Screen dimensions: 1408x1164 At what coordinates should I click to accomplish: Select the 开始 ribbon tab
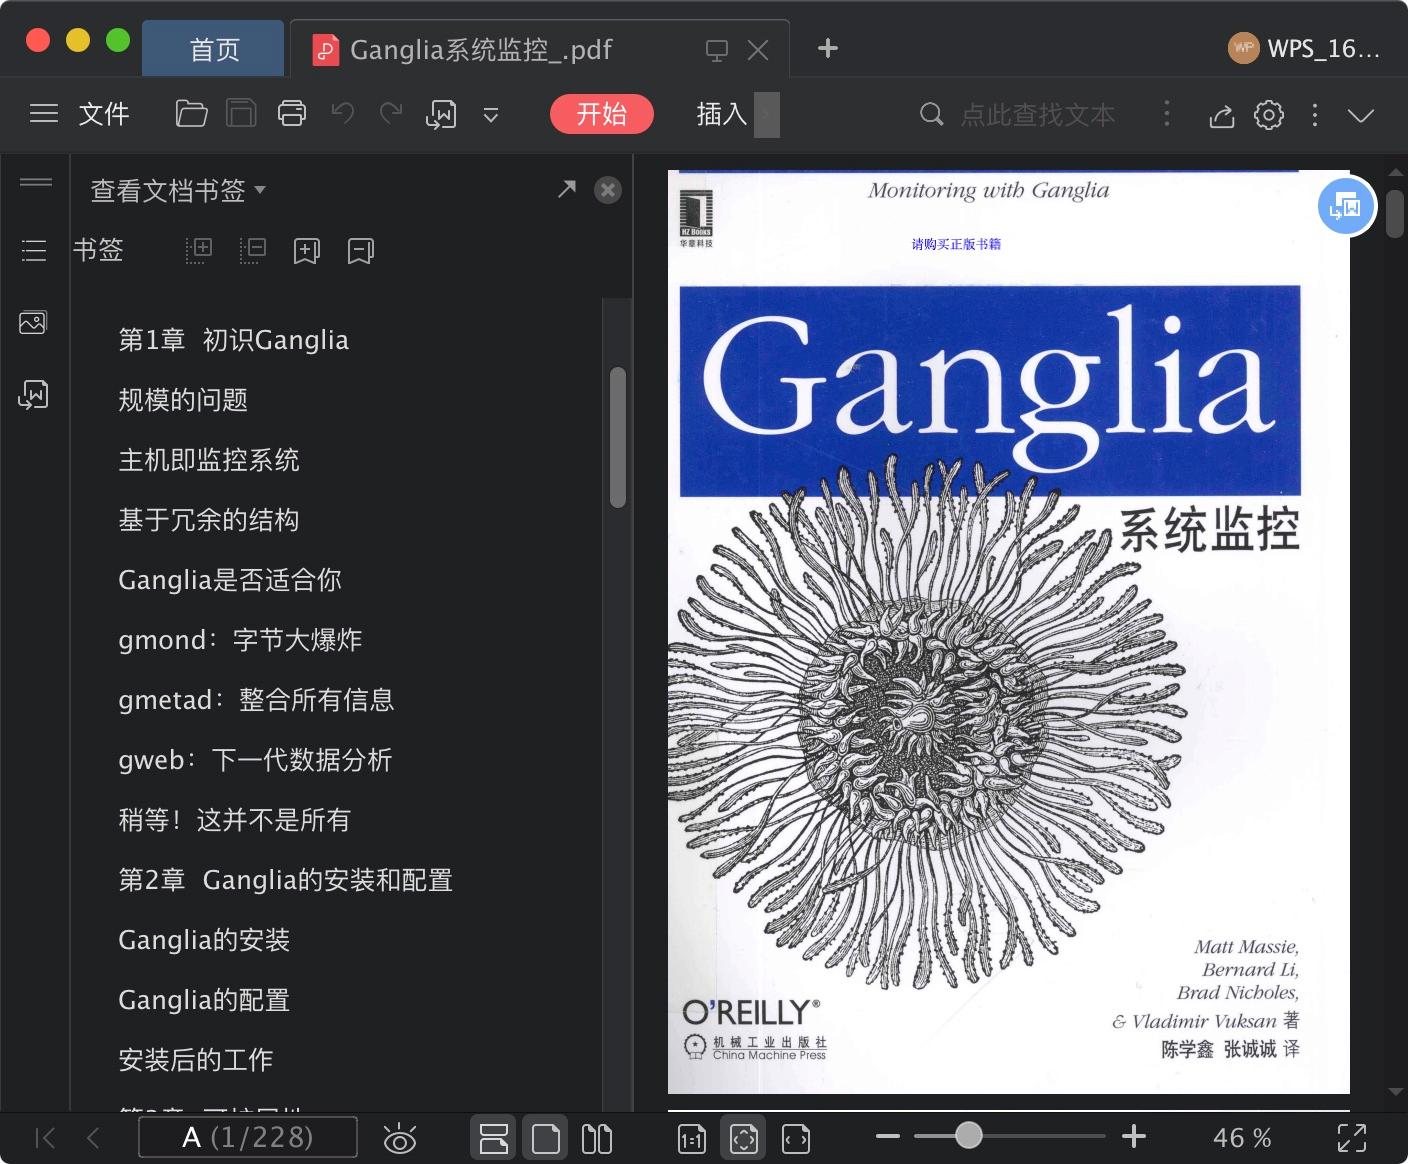(602, 114)
